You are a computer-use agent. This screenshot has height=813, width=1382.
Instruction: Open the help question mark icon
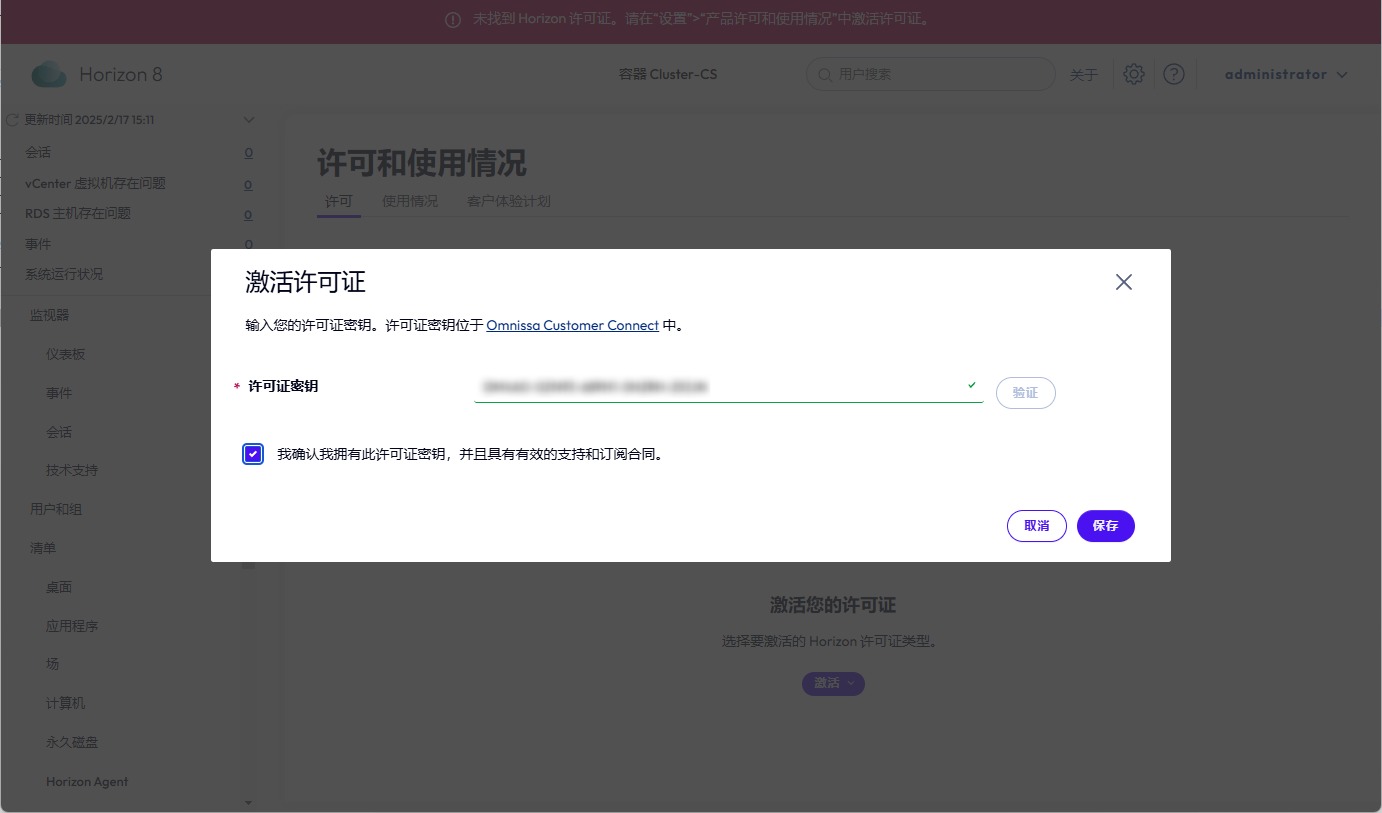(x=1174, y=74)
